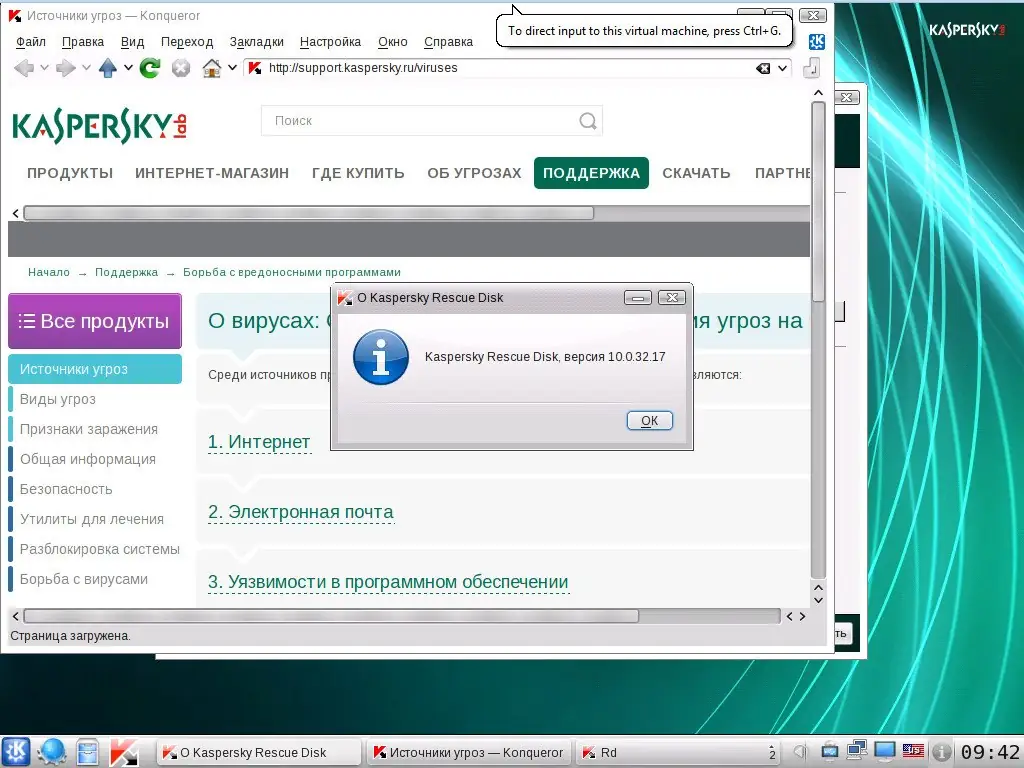Switch to the ОБ УГРОЗАХ navigation tab
Viewport: 1024px width, 768px height.
[x=473, y=173]
